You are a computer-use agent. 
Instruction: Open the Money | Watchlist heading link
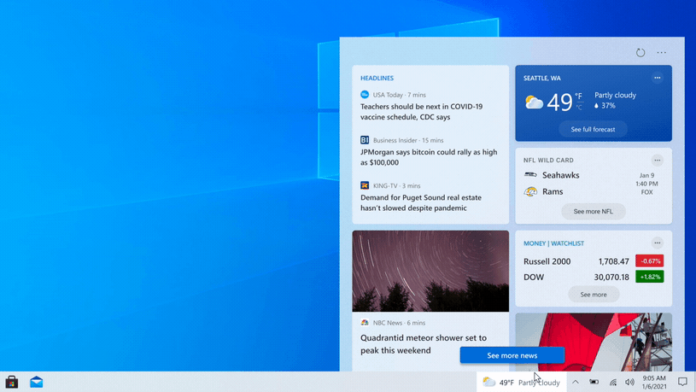554,243
